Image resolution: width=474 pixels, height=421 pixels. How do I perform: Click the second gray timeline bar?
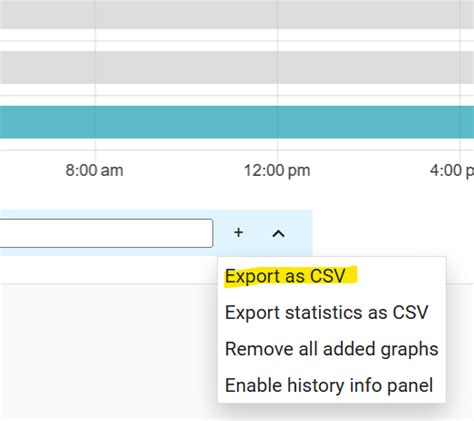point(237,67)
